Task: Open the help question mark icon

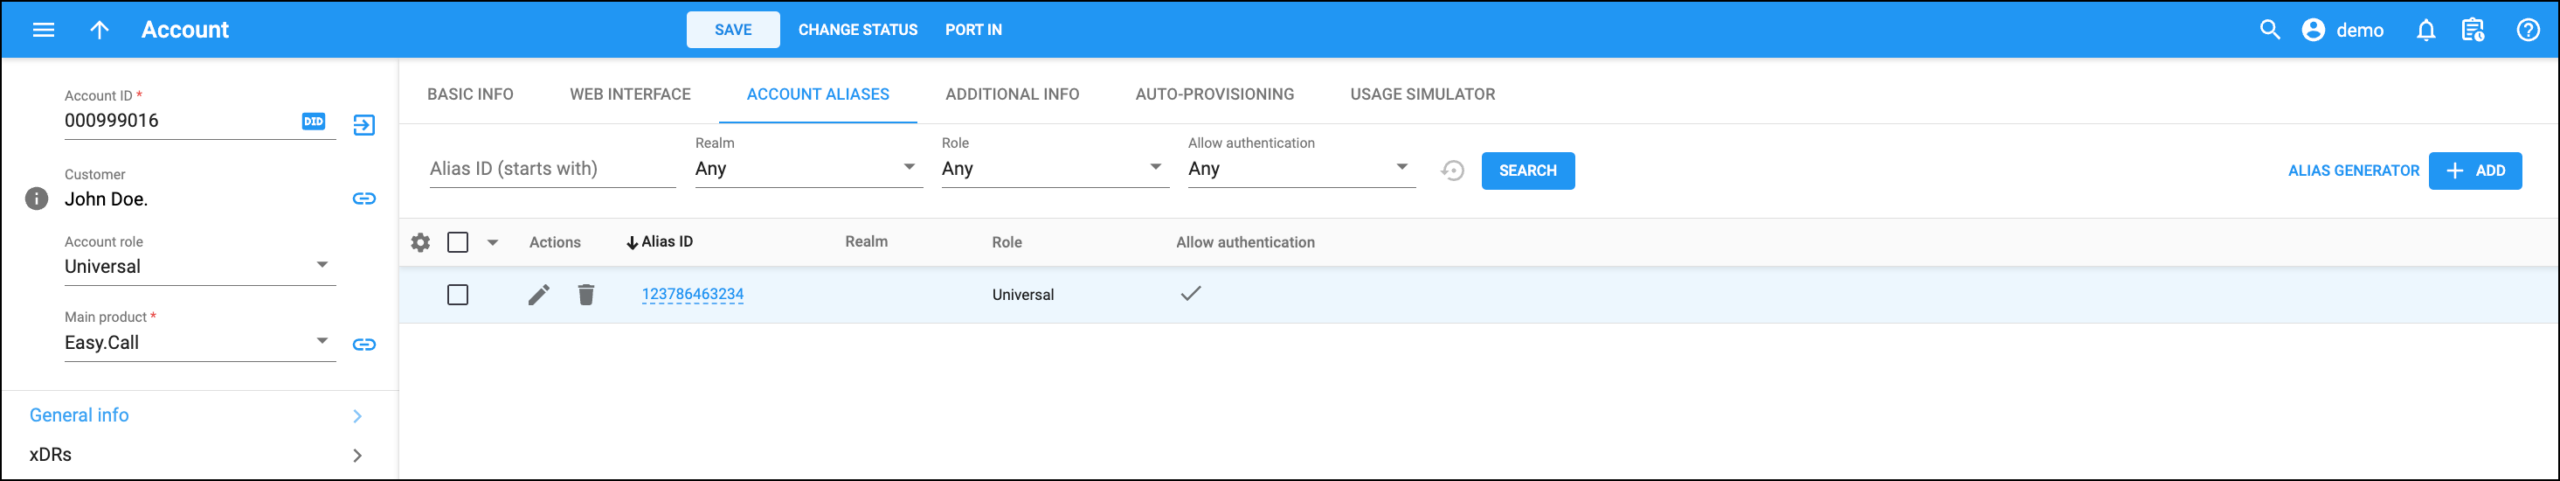Action: coord(2528,30)
